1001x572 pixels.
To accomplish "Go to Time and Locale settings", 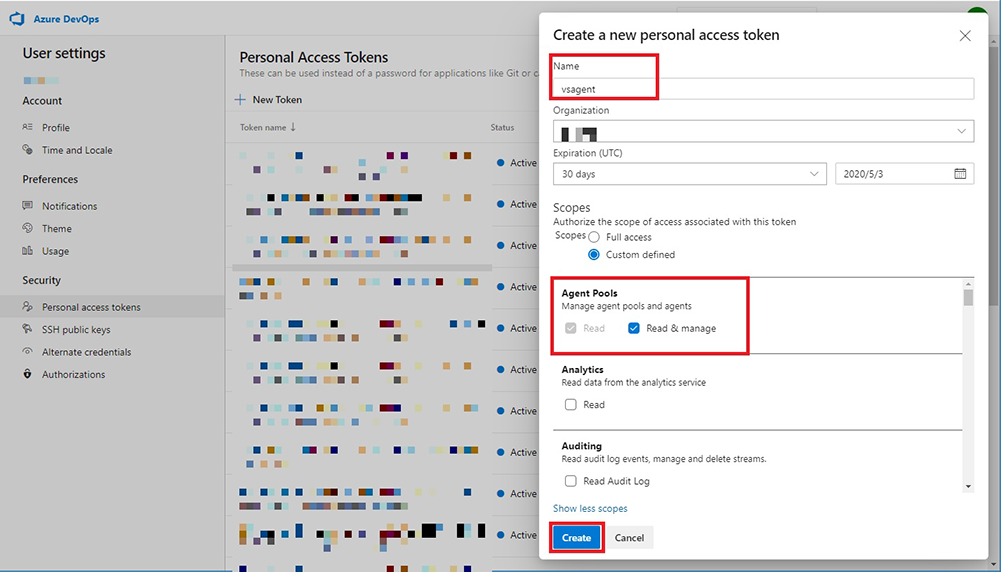I will pyautogui.click(x=77, y=150).
